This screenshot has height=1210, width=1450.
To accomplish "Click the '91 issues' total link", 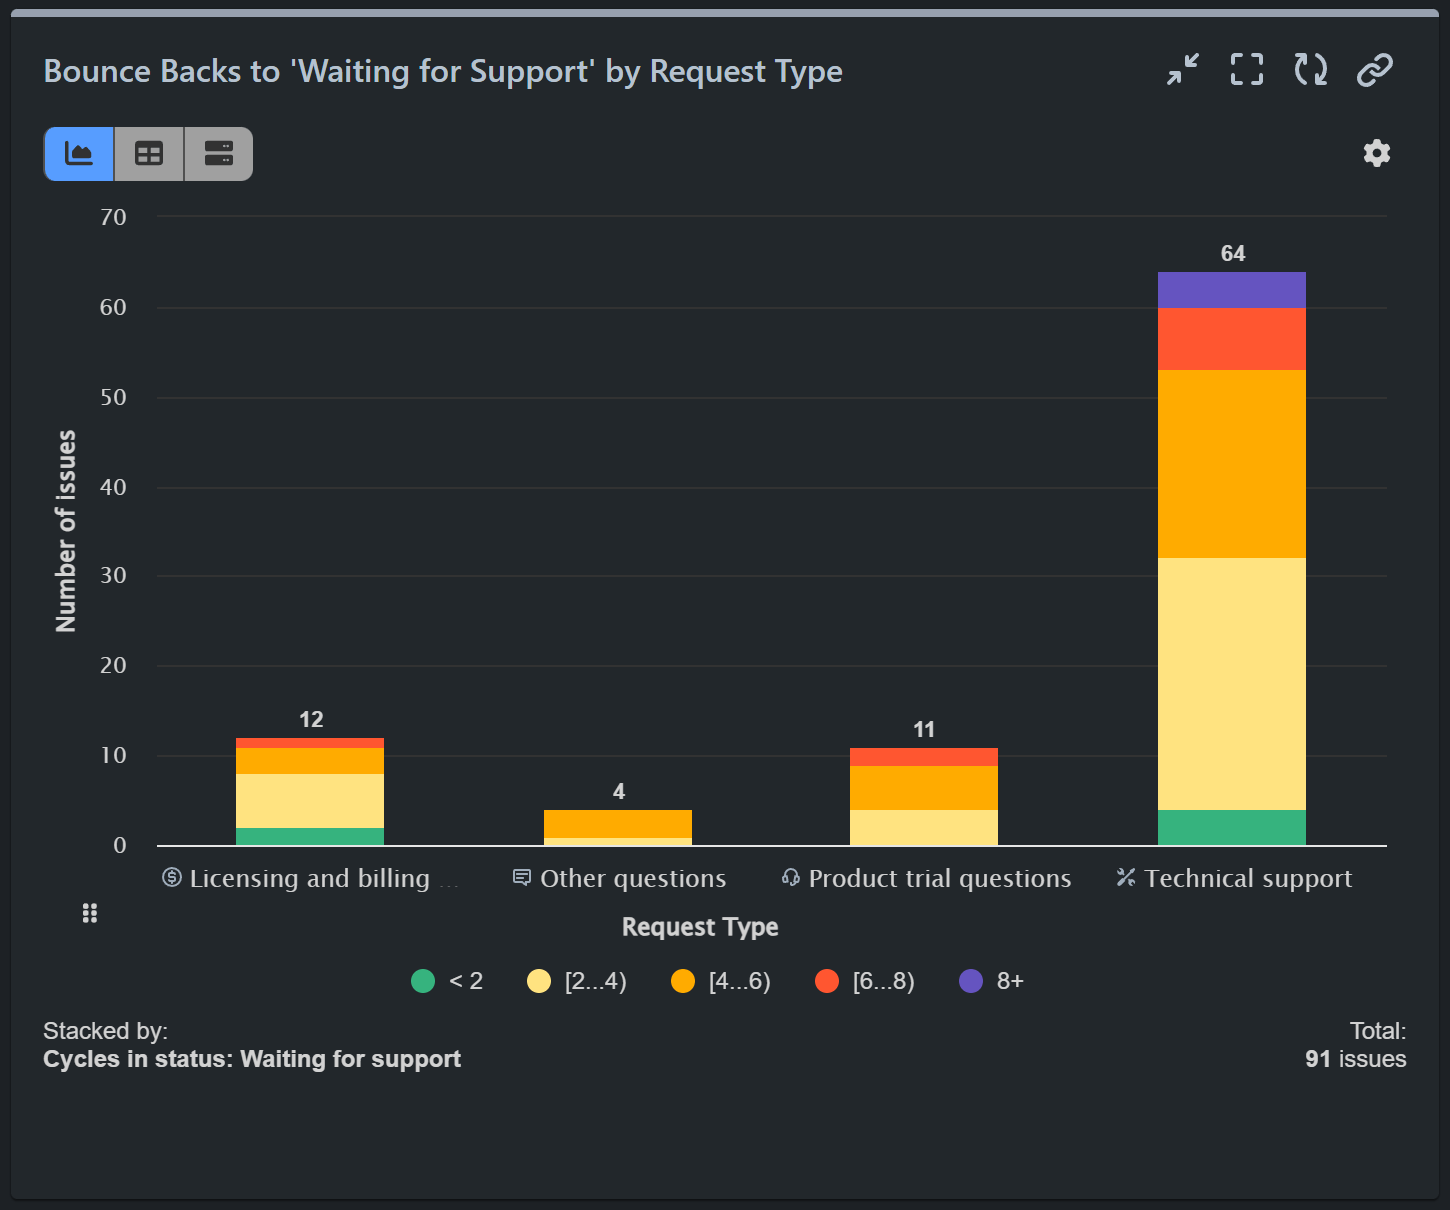I will tap(1355, 1059).
